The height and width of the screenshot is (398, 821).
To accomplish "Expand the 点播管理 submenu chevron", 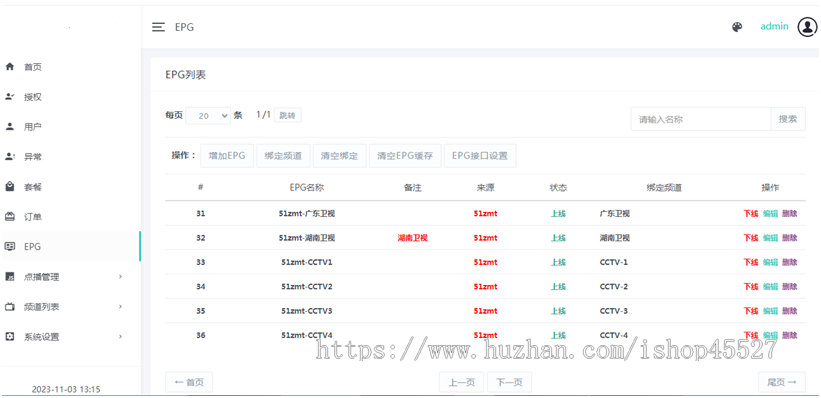I will [120, 277].
